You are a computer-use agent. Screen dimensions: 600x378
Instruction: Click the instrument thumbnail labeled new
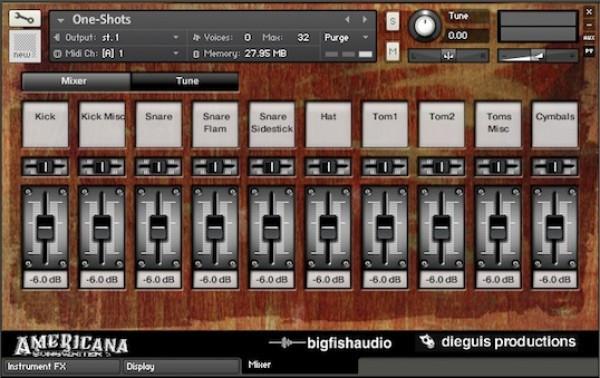[x=24, y=46]
